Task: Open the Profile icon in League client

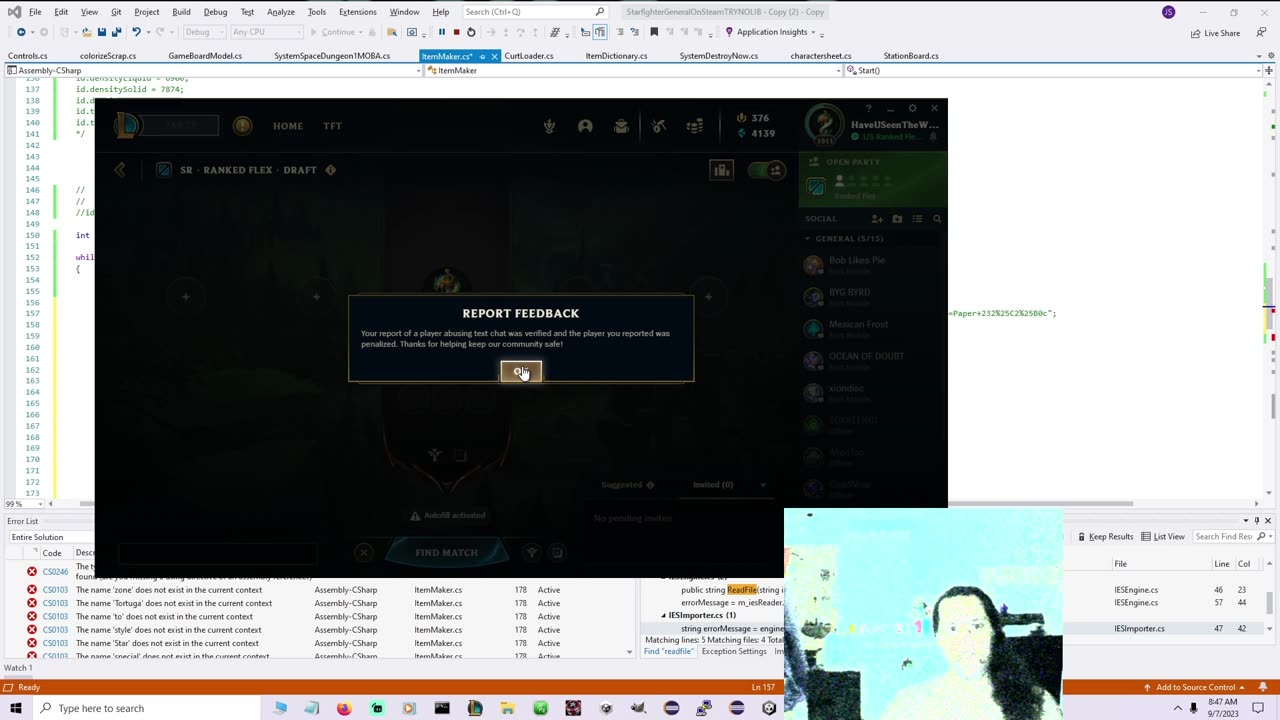Action: pyautogui.click(x=585, y=126)
